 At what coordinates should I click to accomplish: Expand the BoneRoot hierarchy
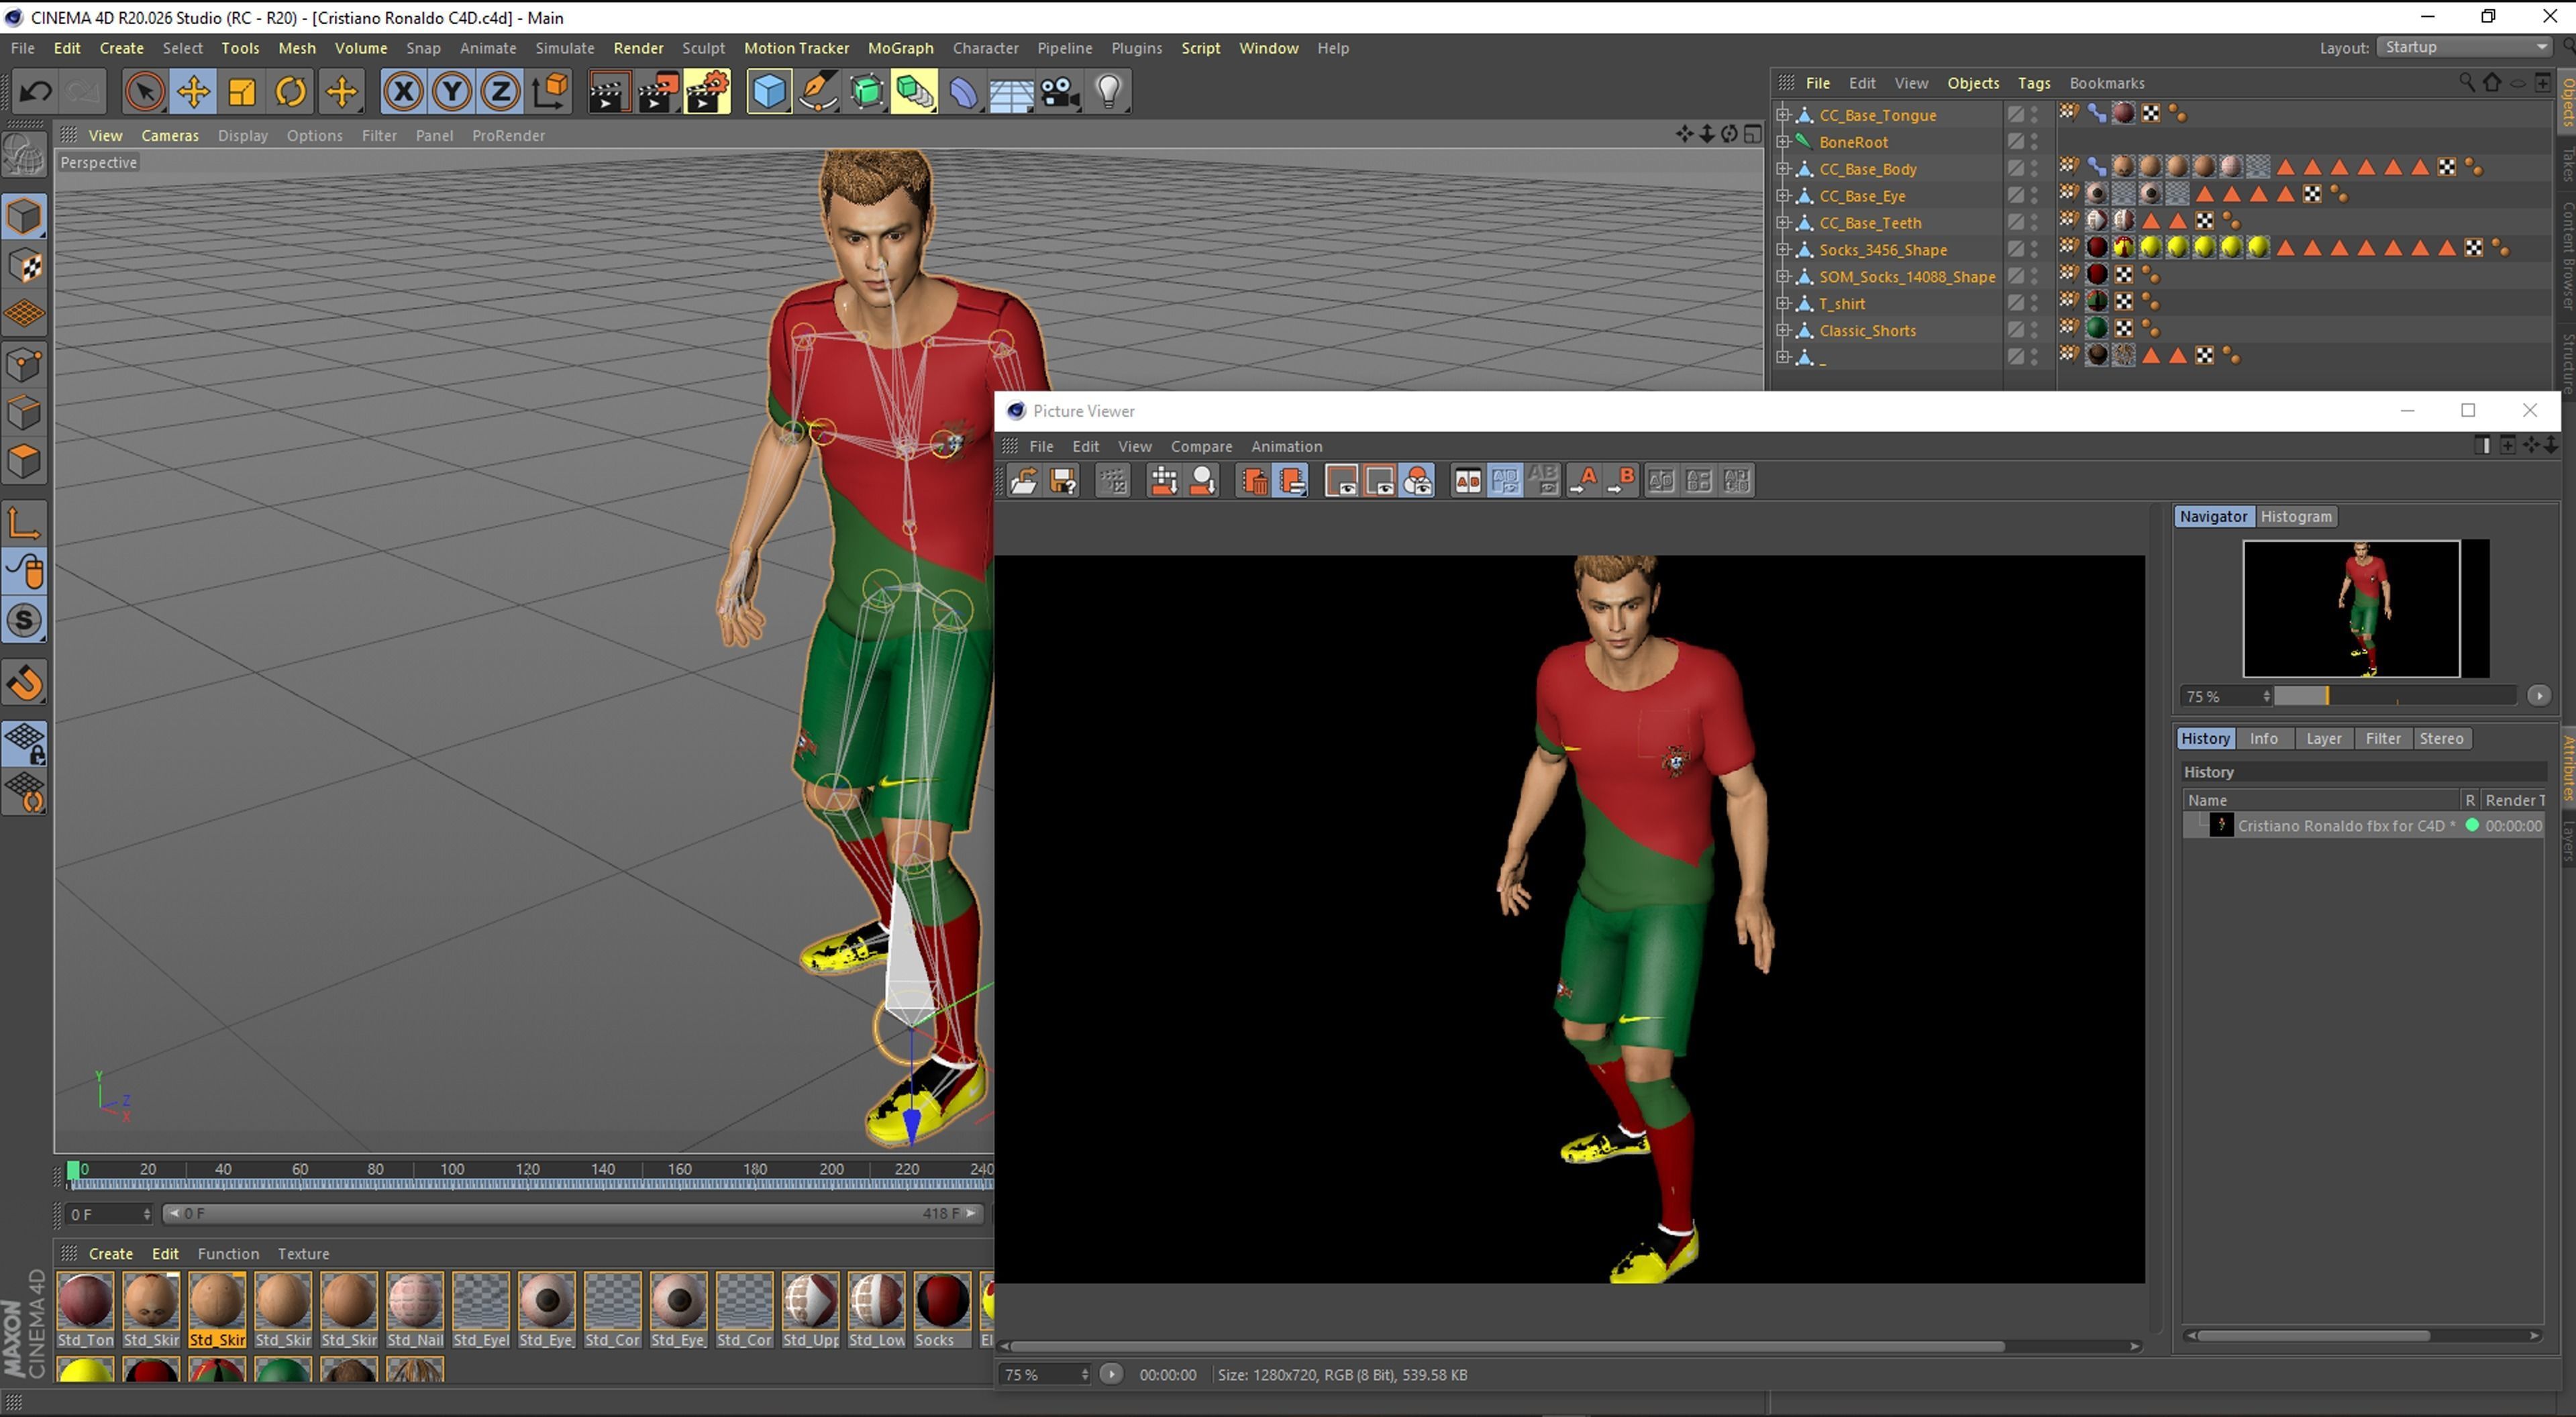tap(1783, 142)
